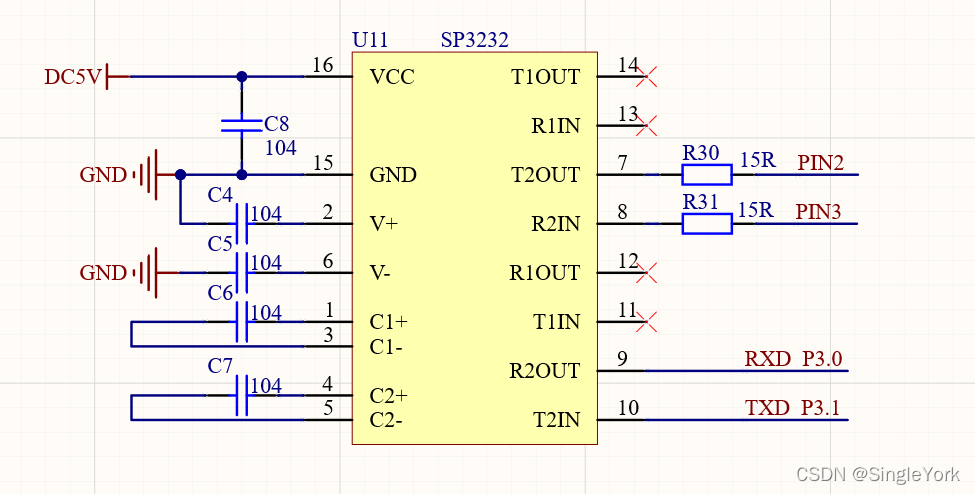
Task: Click the R2IN pin name
Action: point(555,224)
